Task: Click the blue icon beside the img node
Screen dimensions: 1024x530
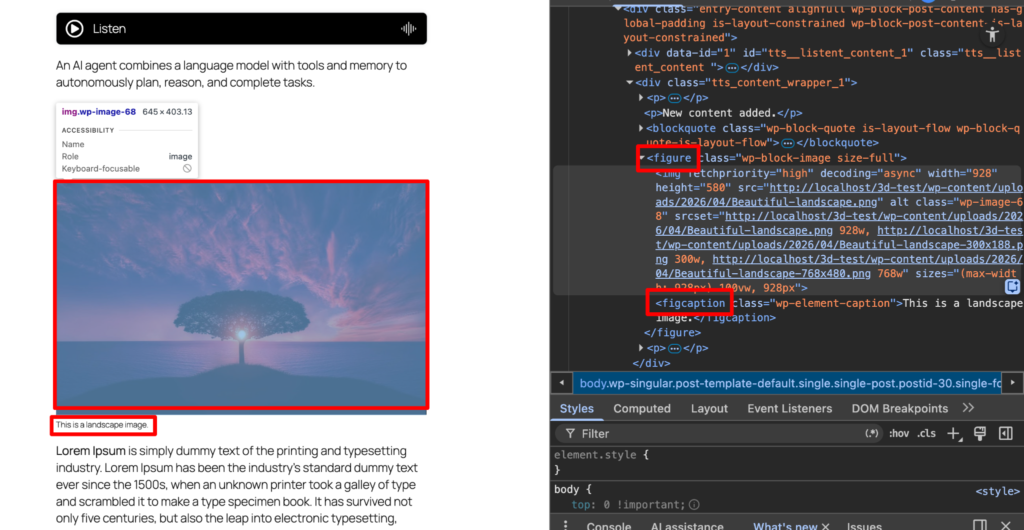Action: (1012, 287)
